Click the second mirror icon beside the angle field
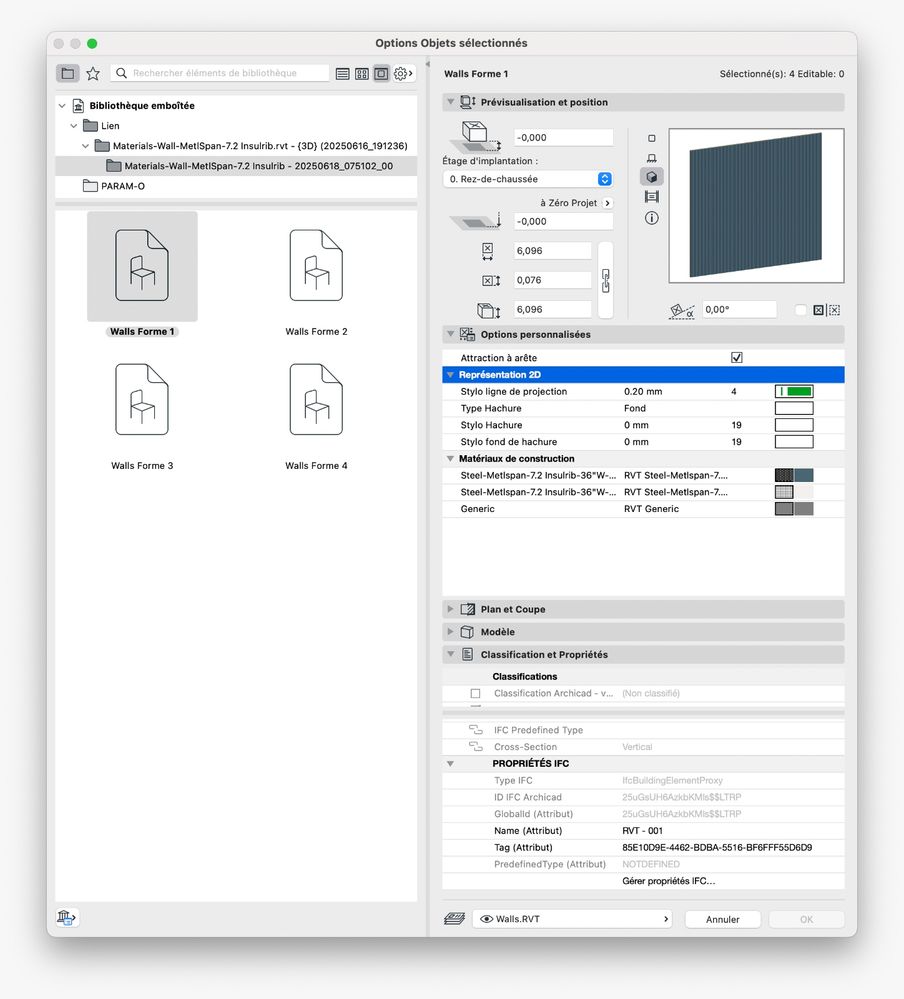Image resolution: width=904 pixels, height=999 pixels. coord(834,310)
